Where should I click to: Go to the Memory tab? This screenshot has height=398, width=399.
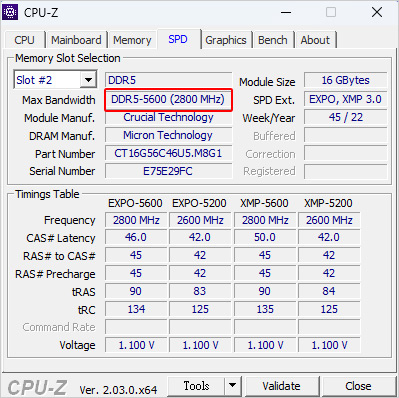(x=132, y=40)
